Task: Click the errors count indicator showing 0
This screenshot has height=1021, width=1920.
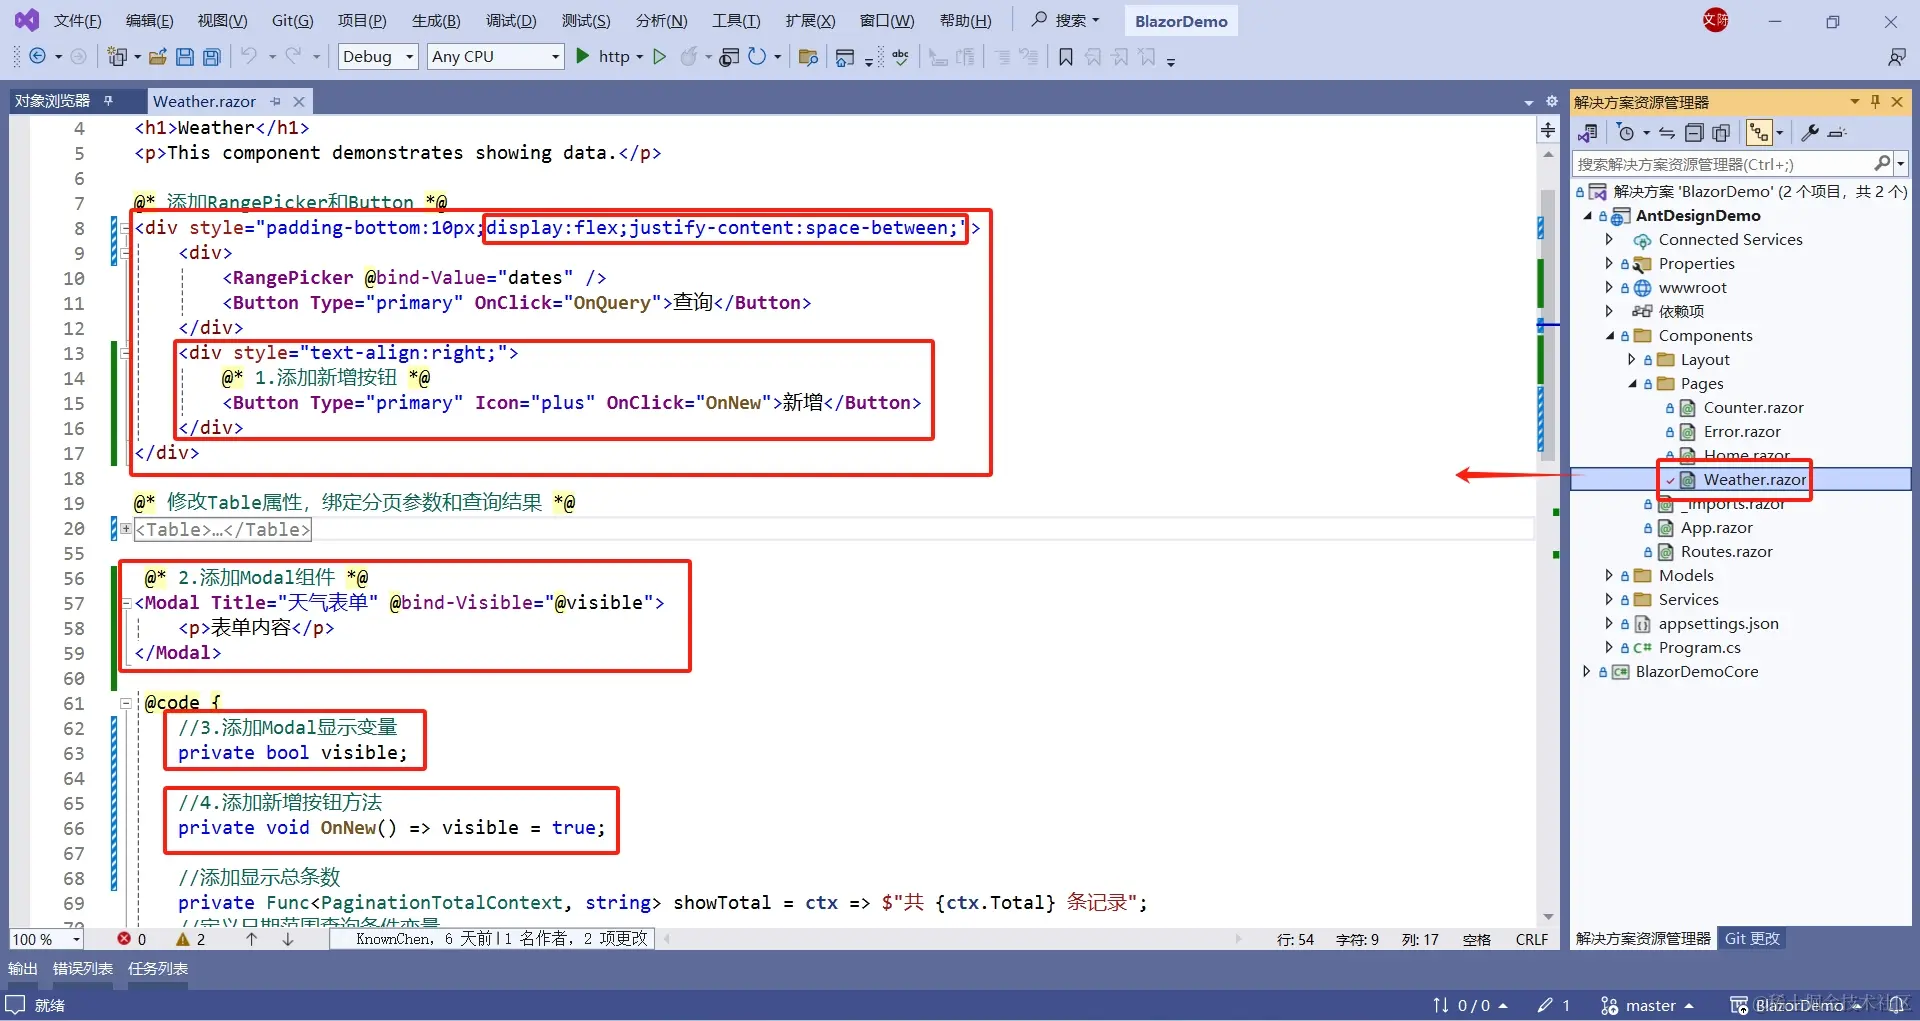Action: pos(132,939)
